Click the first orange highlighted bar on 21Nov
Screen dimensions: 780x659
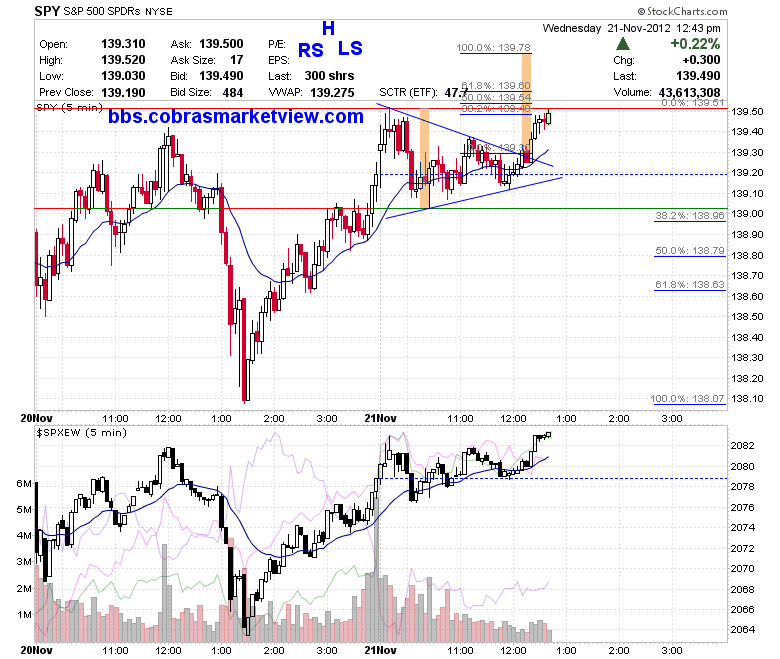pyautogui.click(x=424, y=159)
